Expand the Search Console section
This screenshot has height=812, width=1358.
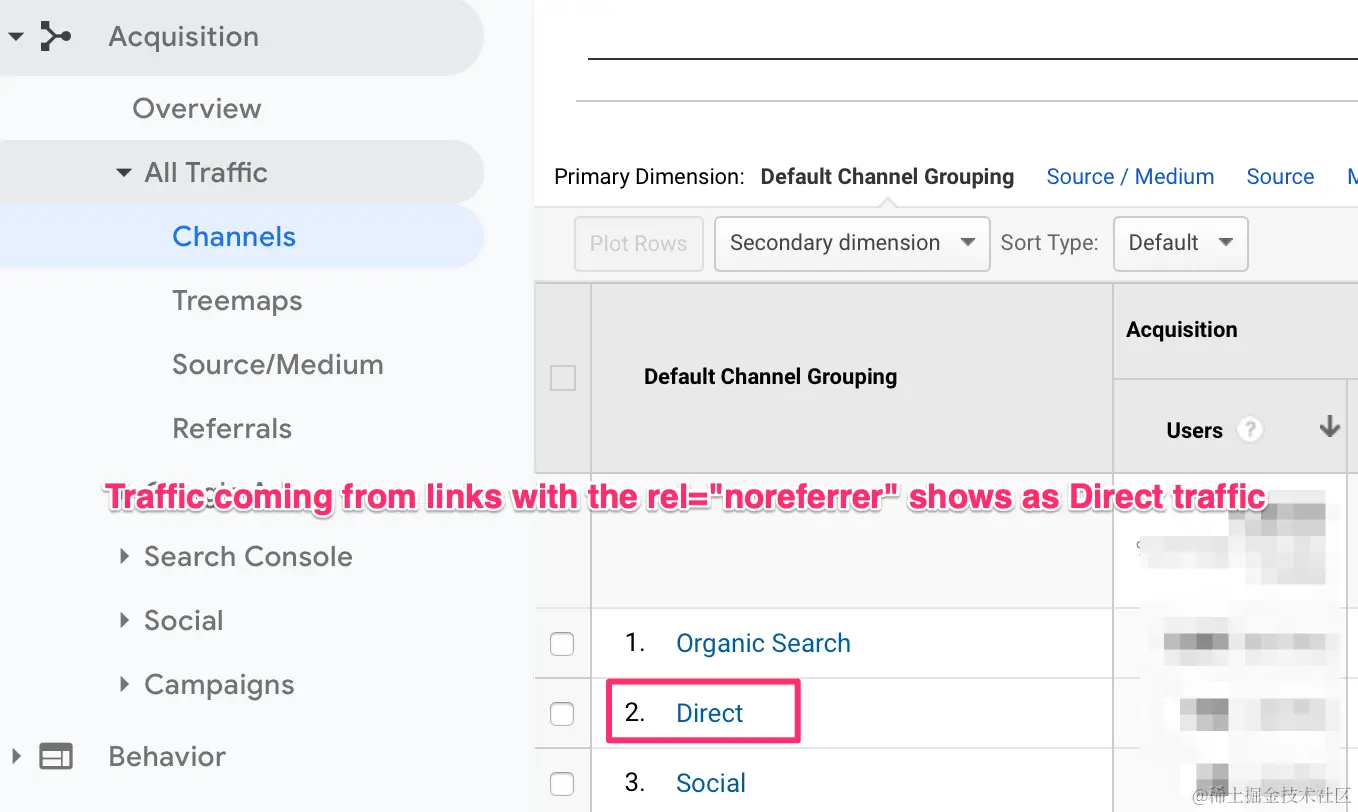(125, 556)
